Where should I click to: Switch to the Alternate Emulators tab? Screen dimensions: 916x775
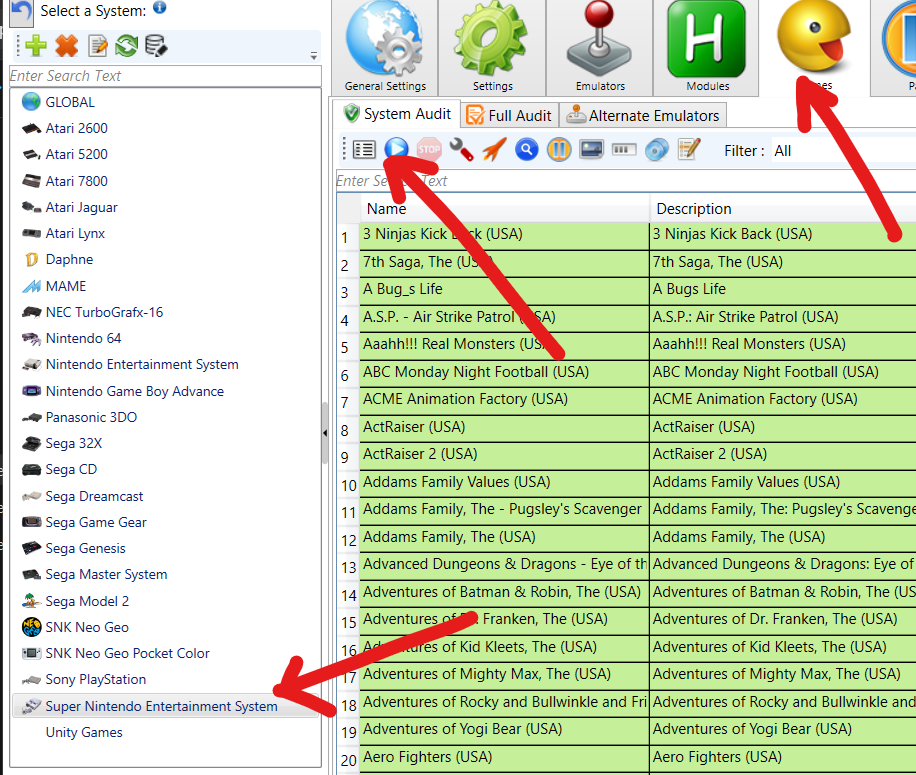pos(643,115)
